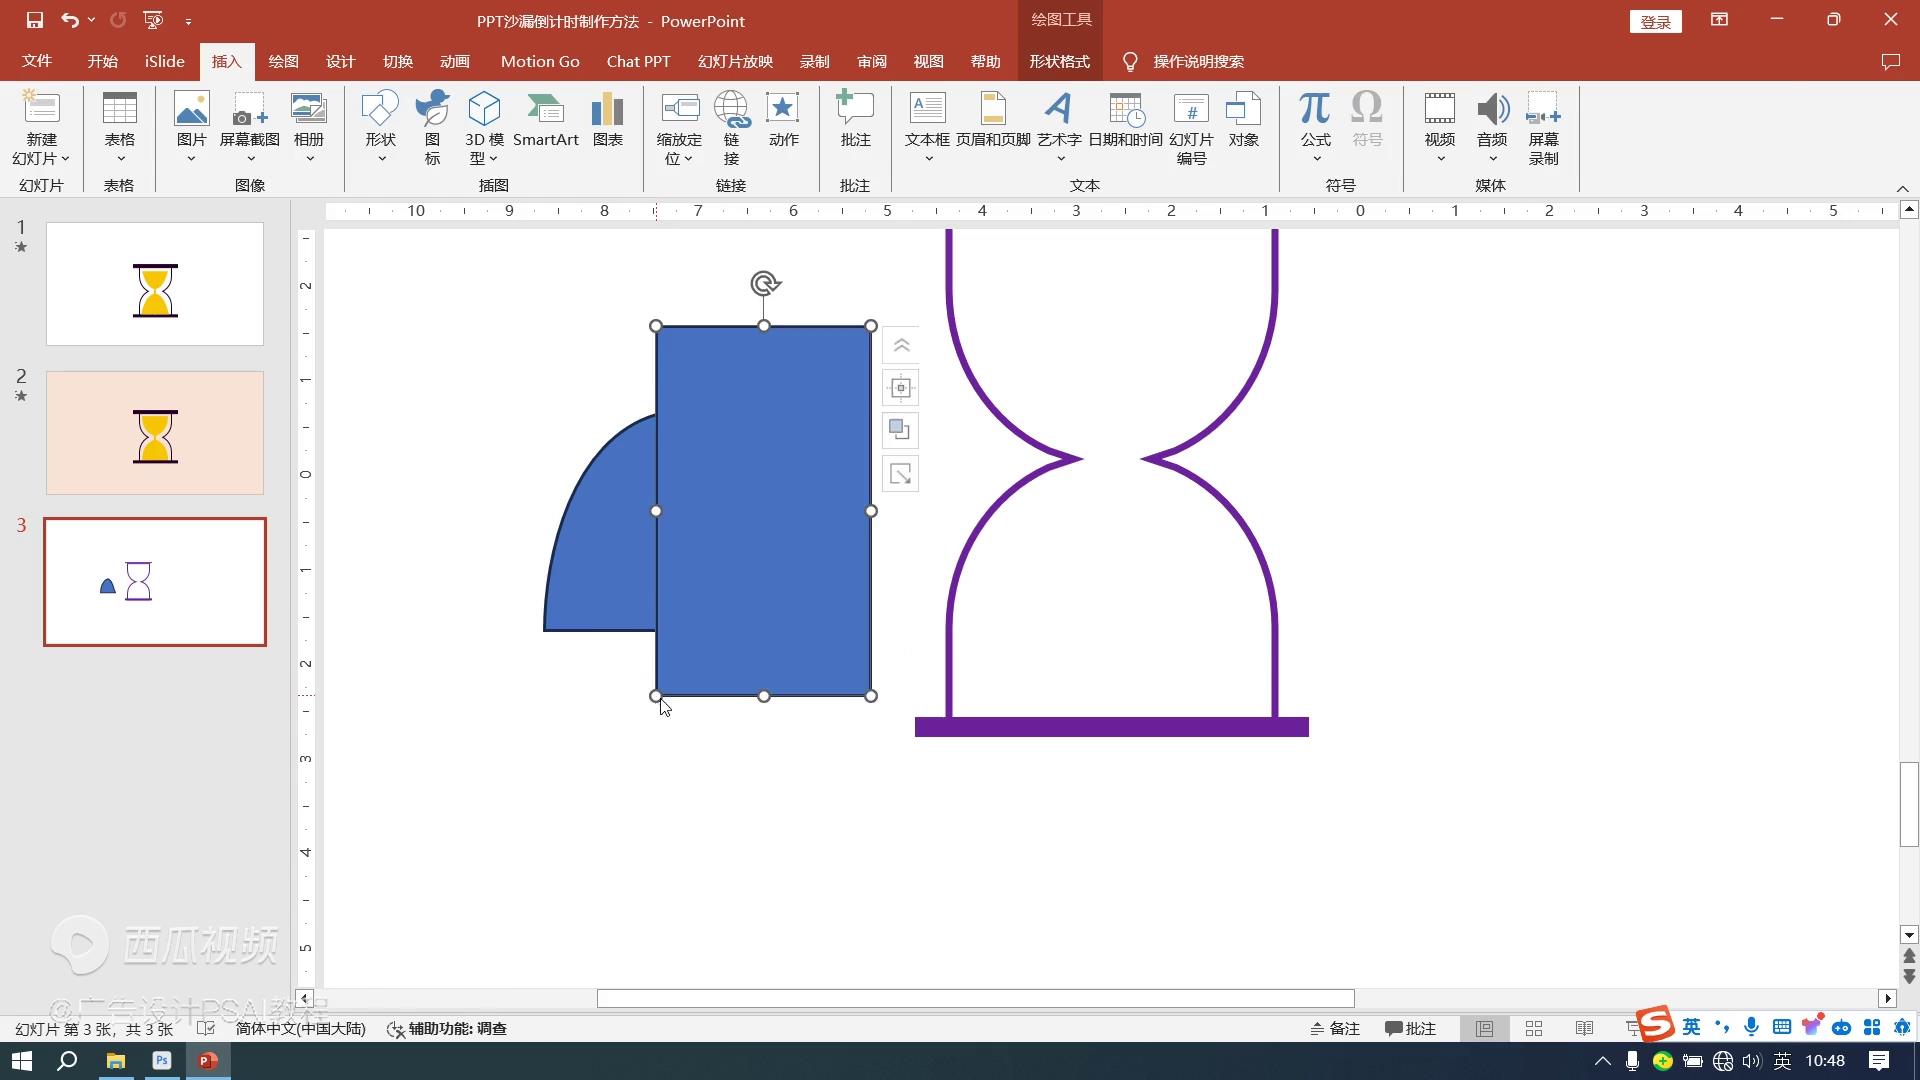Click the Zoom (缩放定位) icon
This screenshot has height=1080, width=1920.
(x=679, y=109)
